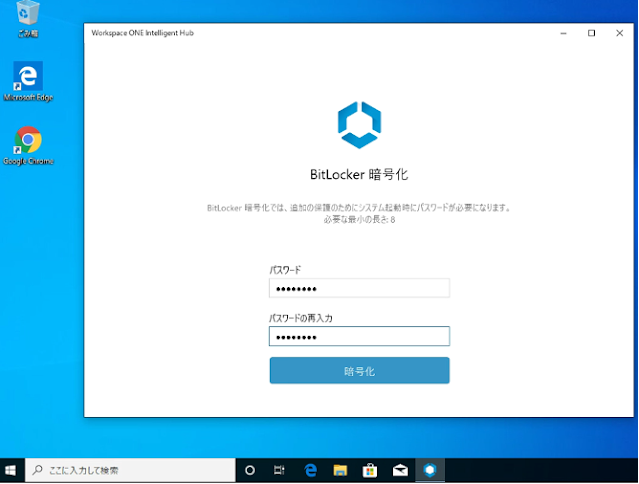Minimize the Intelligent Hub window
Screen dimensions: 639x484
pyautogui.click(x=564, y=33)
